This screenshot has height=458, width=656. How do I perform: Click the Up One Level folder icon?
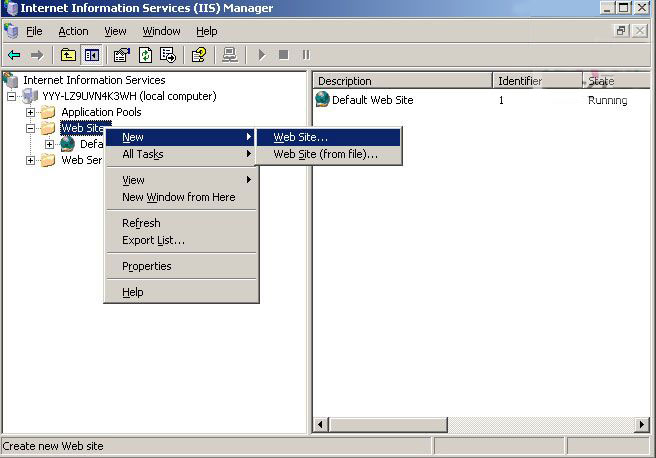click(x=68, y=55)
